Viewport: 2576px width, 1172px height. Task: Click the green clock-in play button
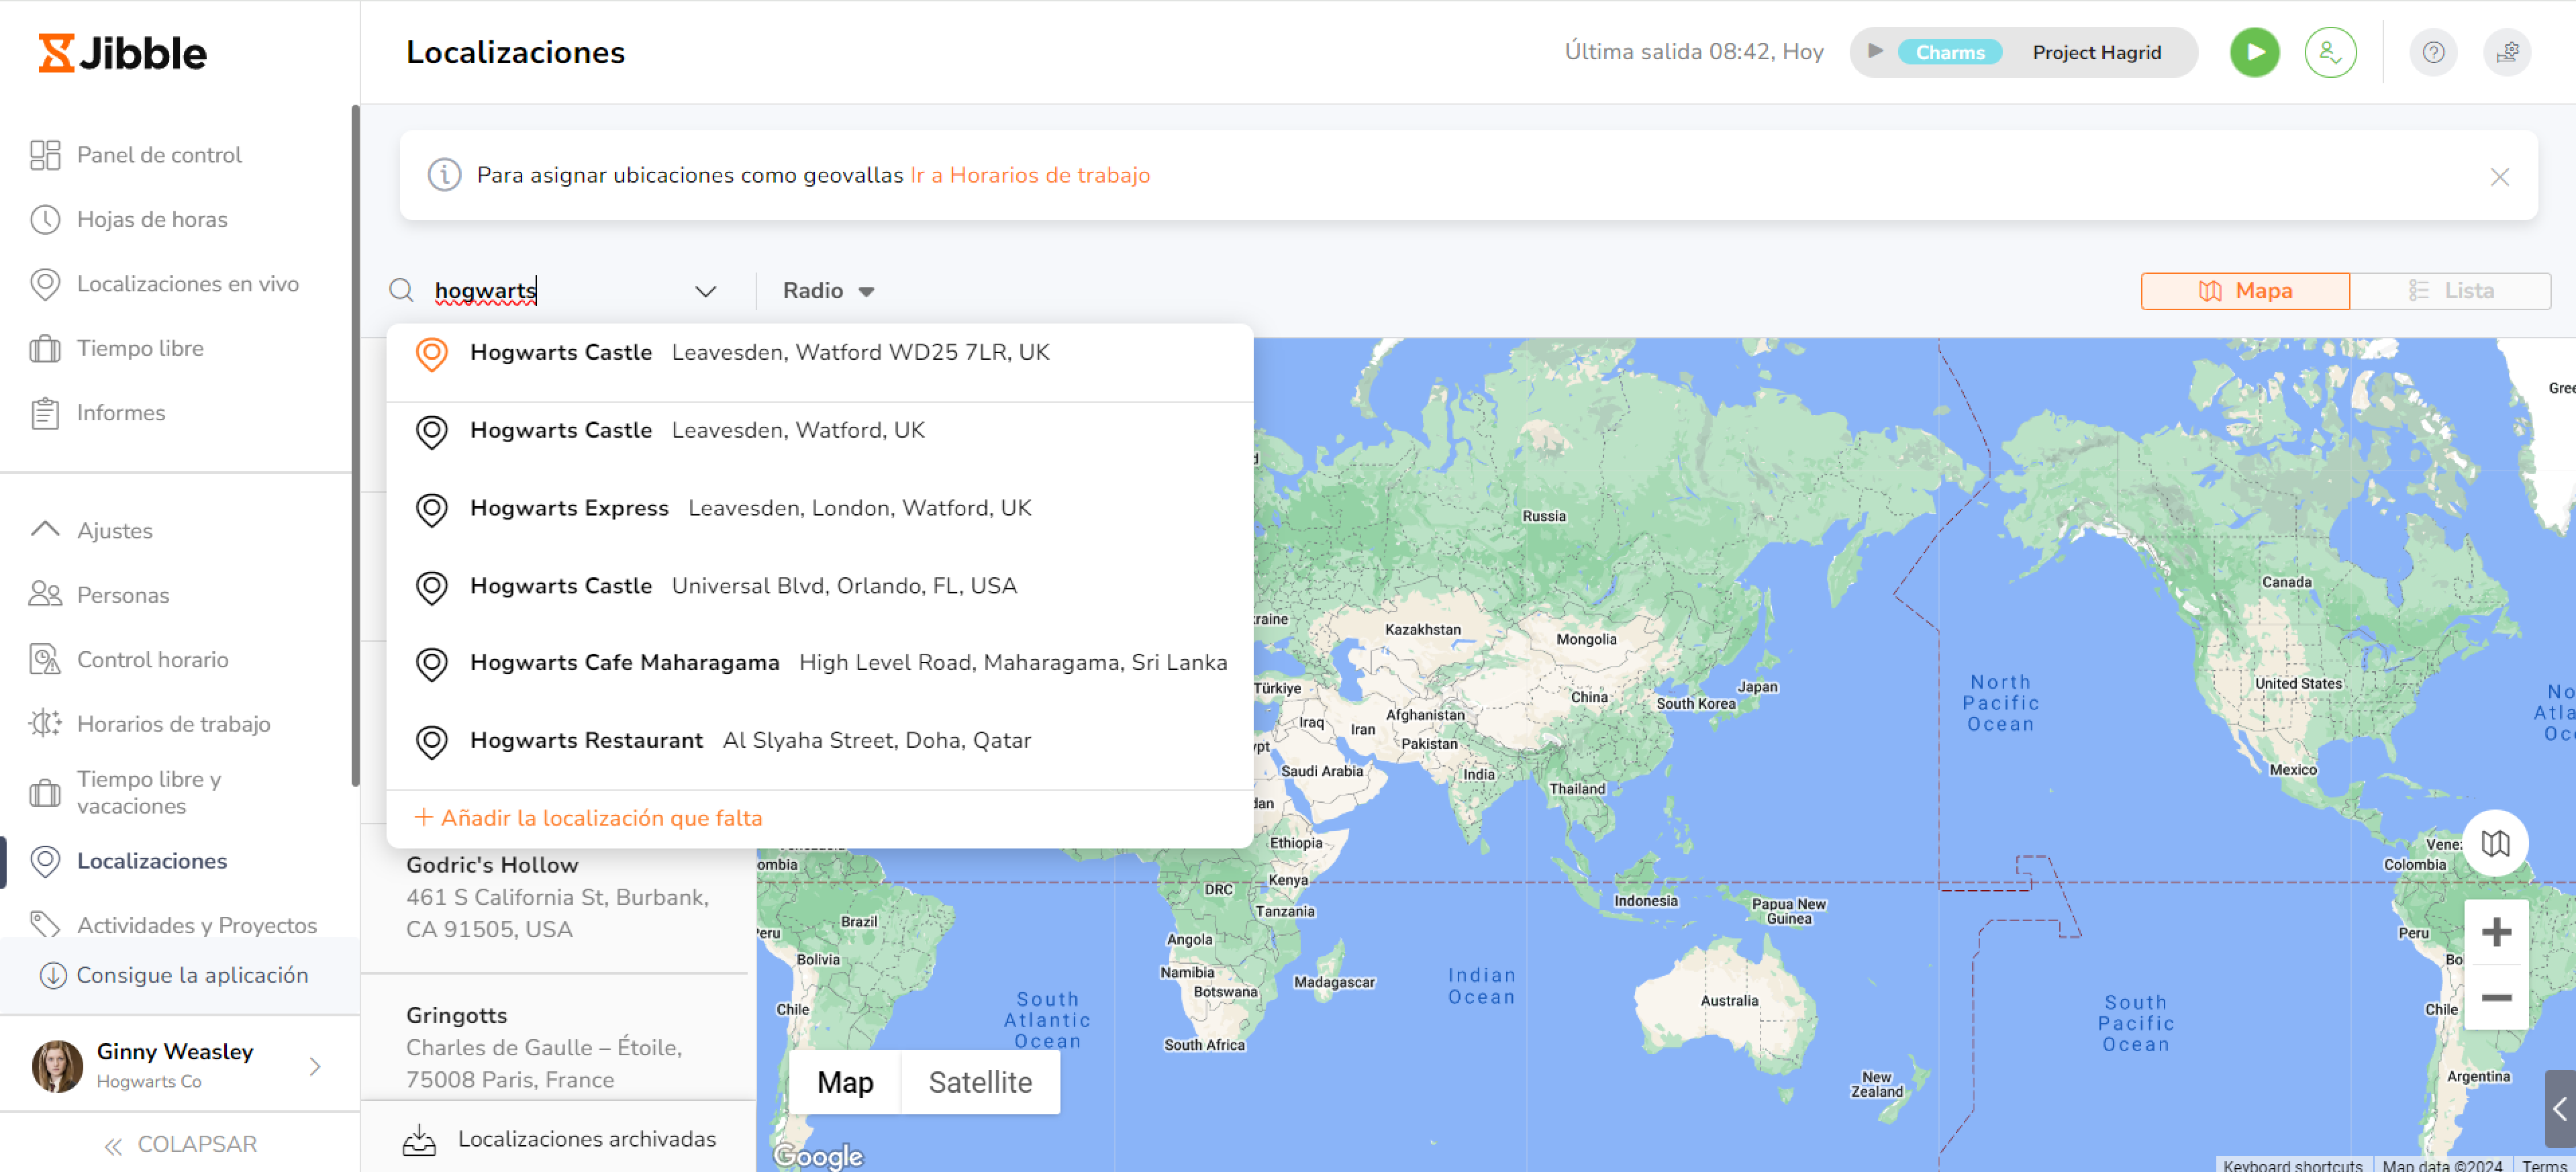click(2254, 52)
